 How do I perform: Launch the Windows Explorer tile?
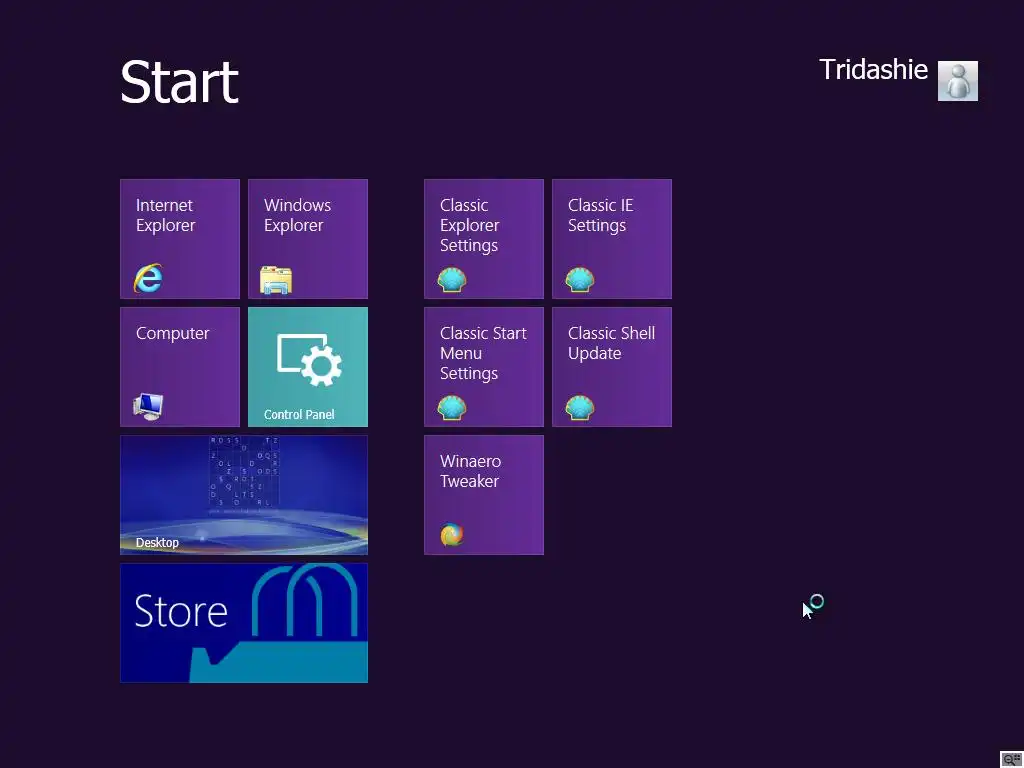pos(308,239)
